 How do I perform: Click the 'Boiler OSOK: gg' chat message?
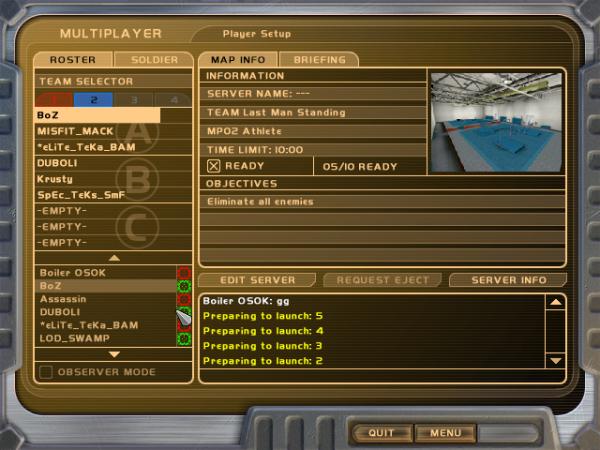pos(246,301)
